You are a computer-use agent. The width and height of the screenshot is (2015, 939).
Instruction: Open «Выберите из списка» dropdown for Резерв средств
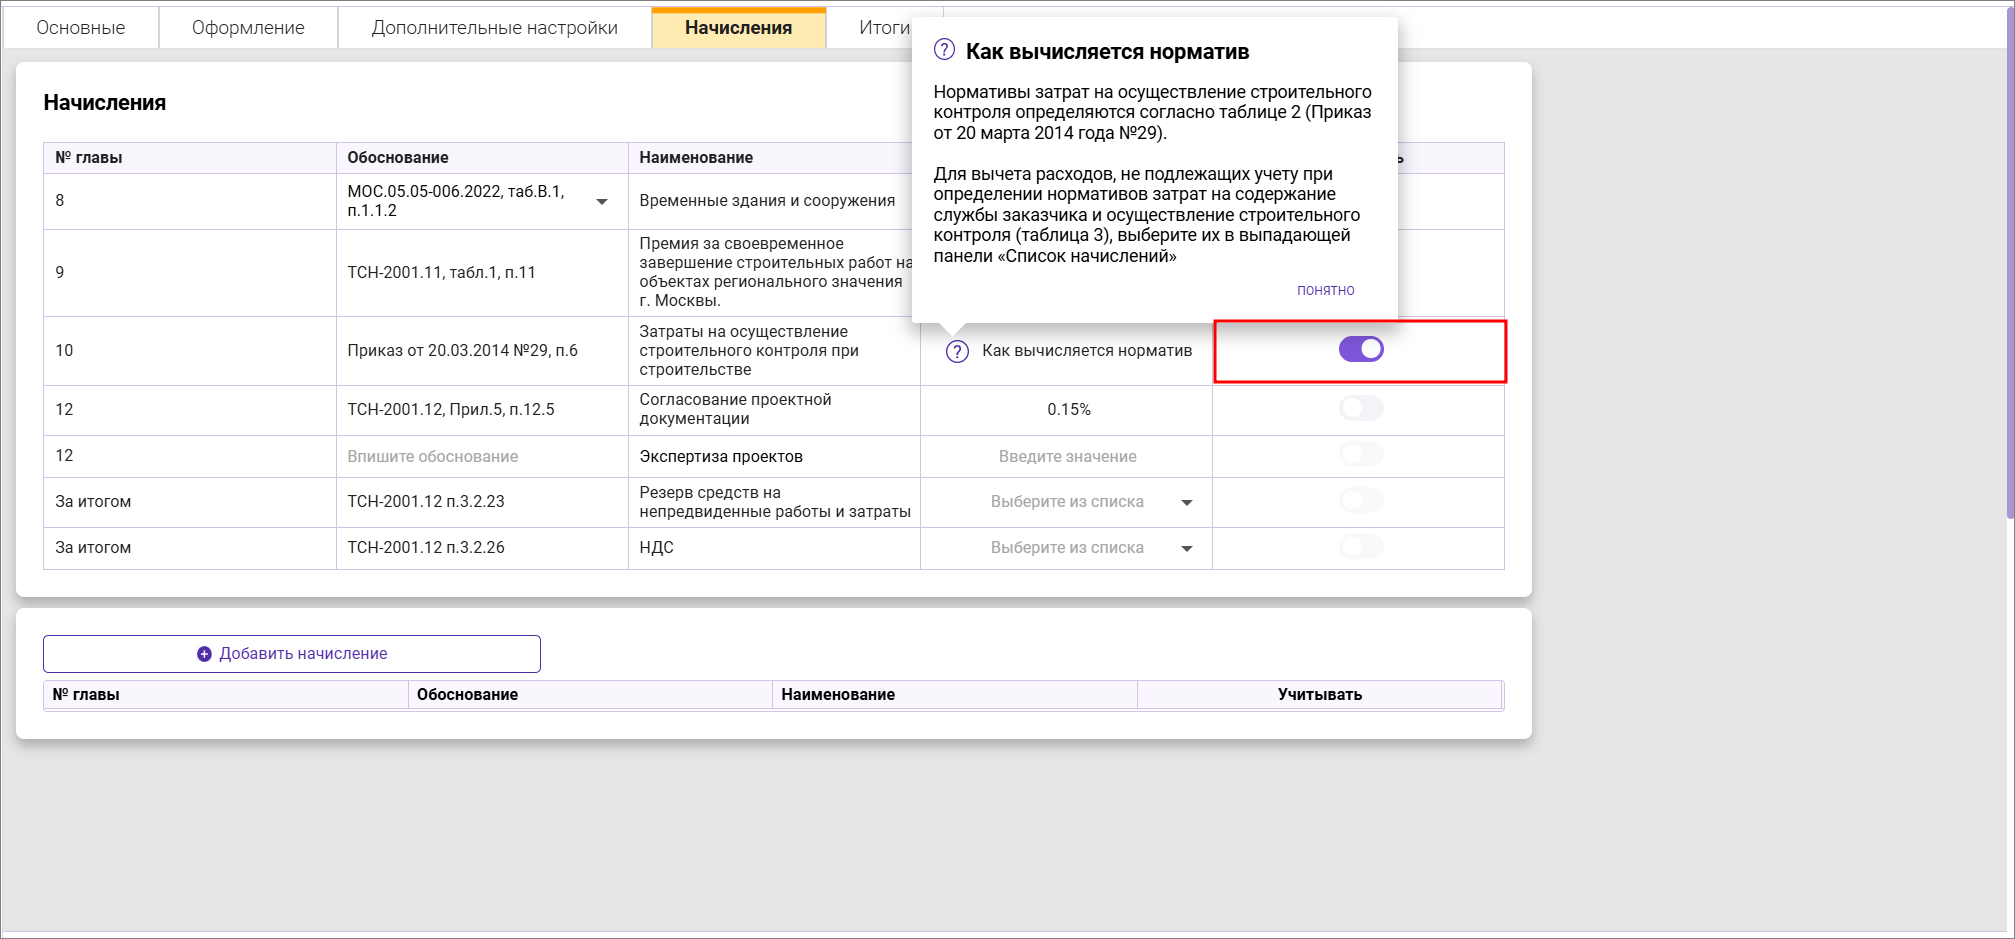pos(1188,501)
